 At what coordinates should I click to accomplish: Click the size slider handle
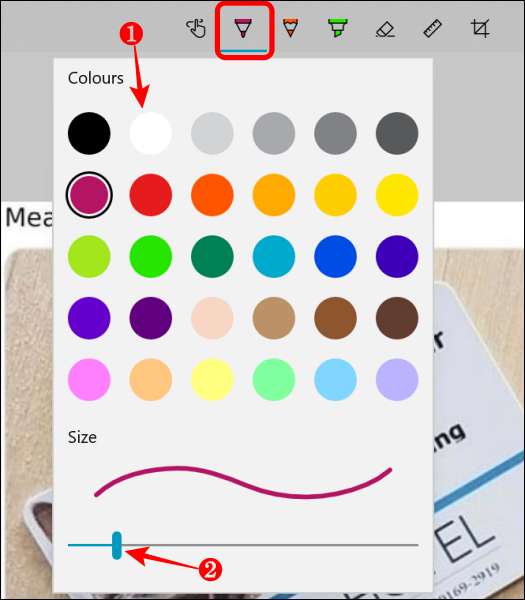[x=117, y=545]
